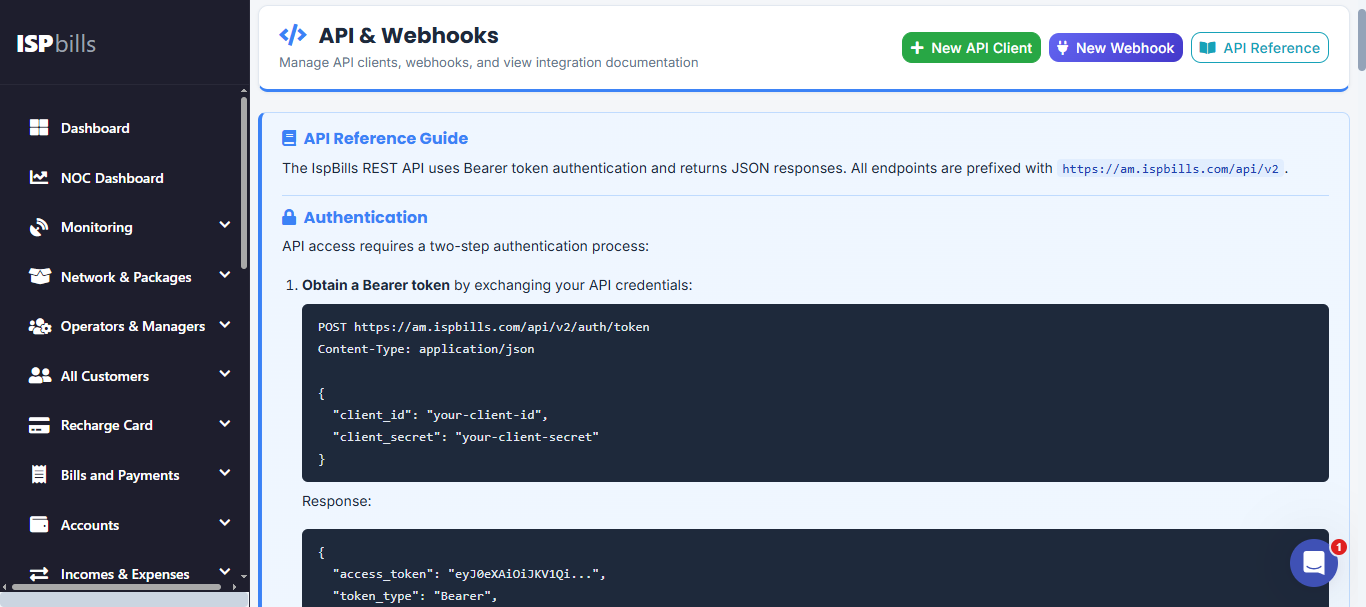Expand the All Customers section
Image resolution: width=1366 pixels, height=607 pixels.
coord(224,375)
